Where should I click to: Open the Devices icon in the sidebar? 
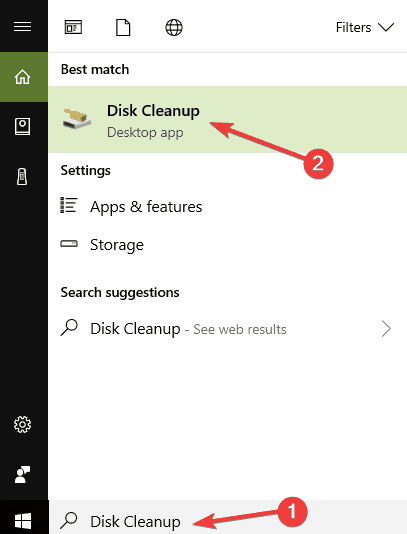[x=22, y=177]
